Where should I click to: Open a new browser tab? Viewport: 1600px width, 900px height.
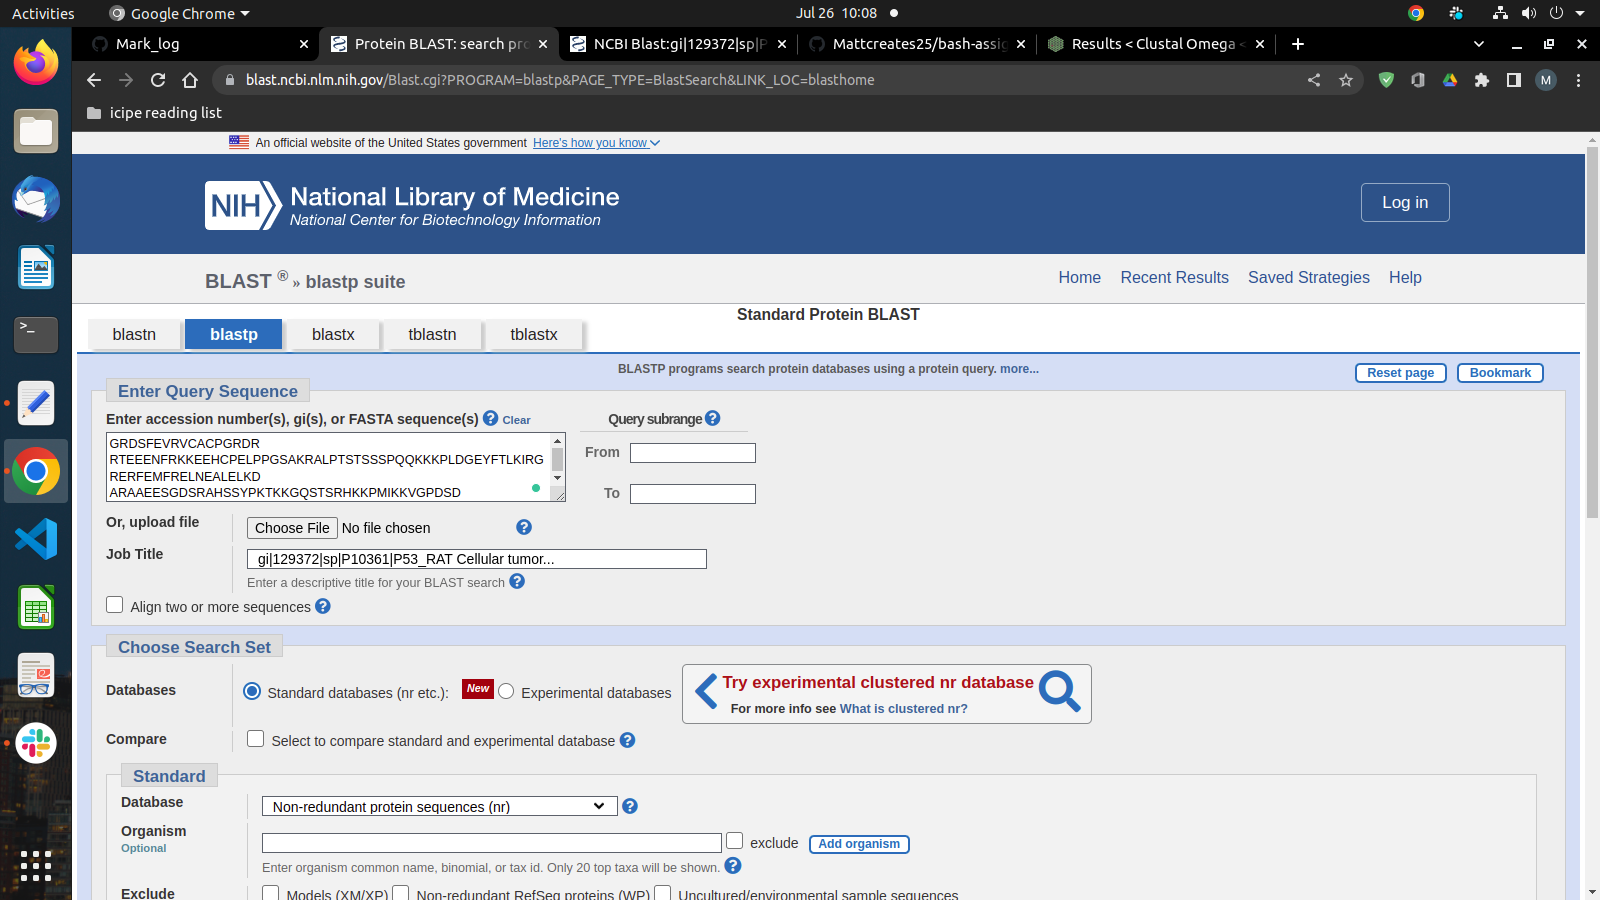tap(1298, 44)
